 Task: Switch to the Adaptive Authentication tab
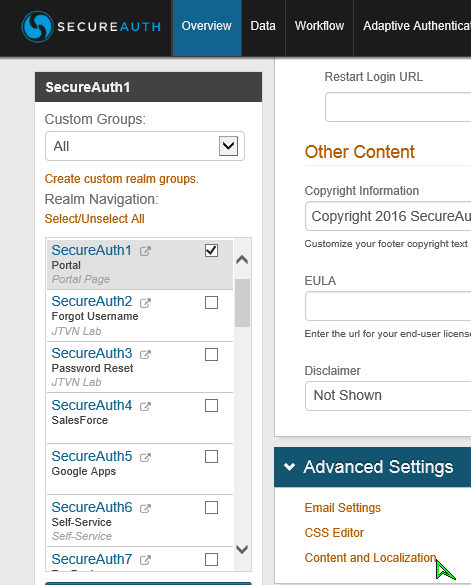coord(412,28)
